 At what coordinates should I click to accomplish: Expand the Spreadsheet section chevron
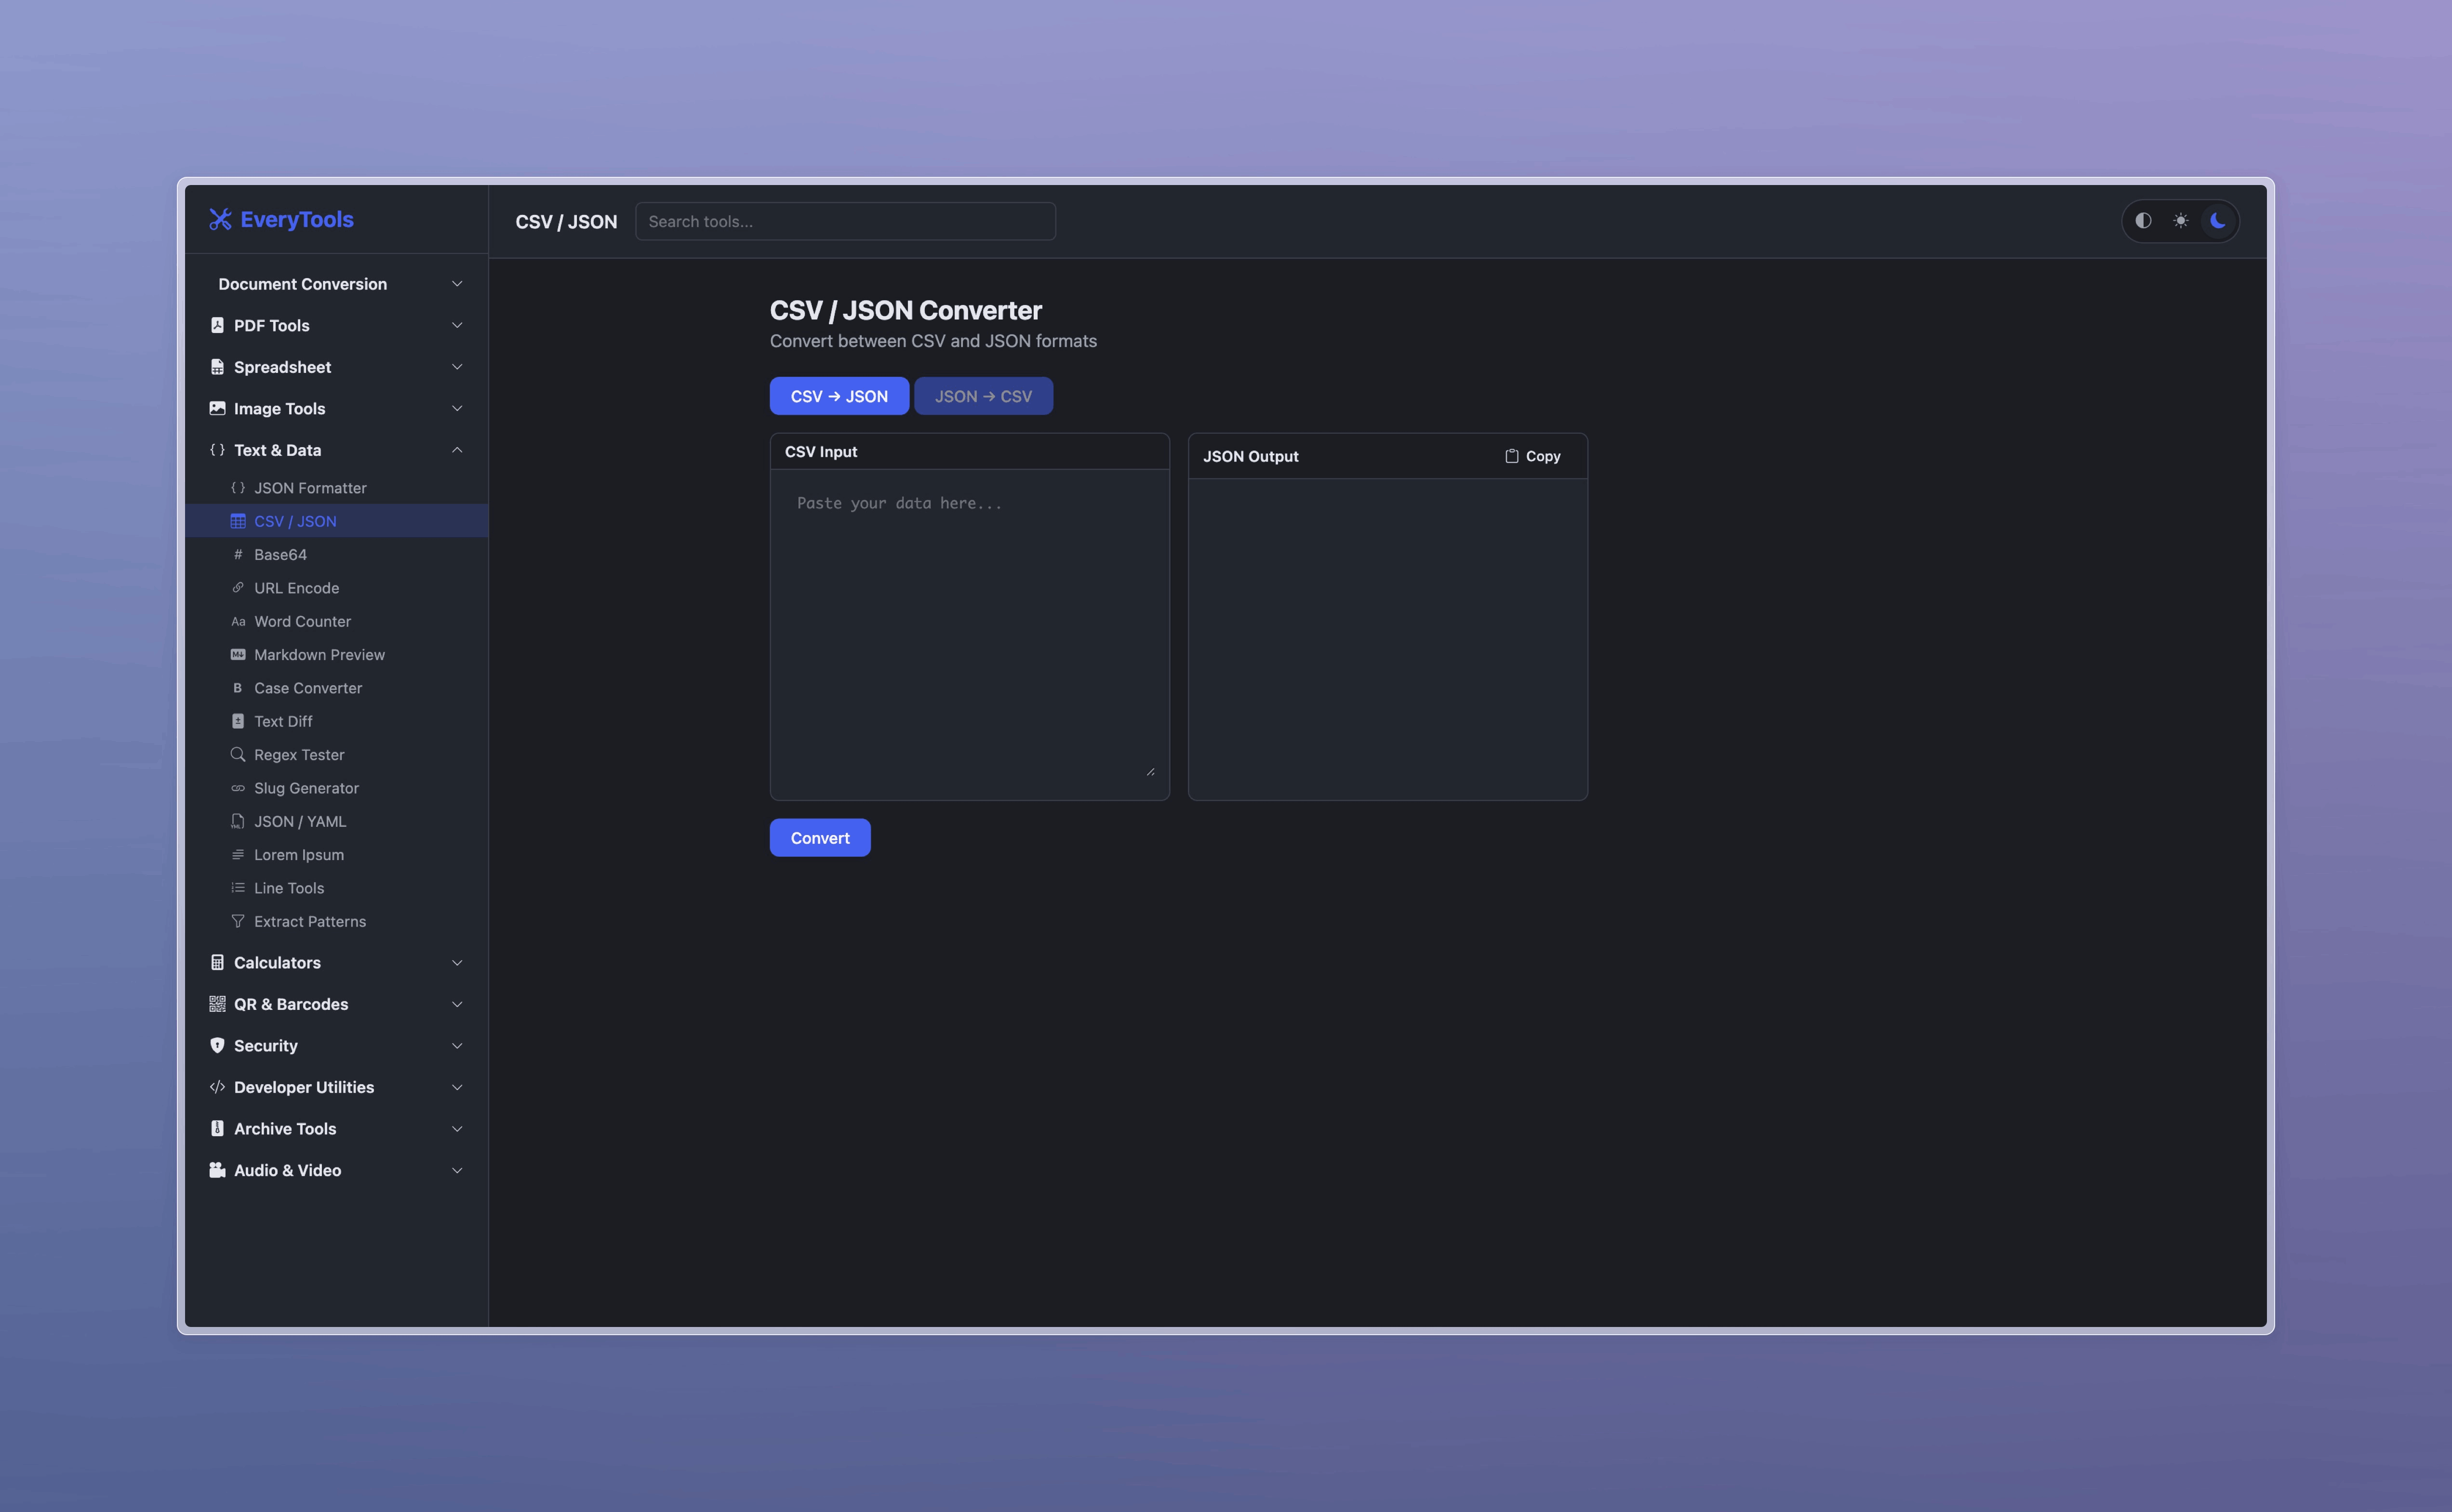(457, 367)
